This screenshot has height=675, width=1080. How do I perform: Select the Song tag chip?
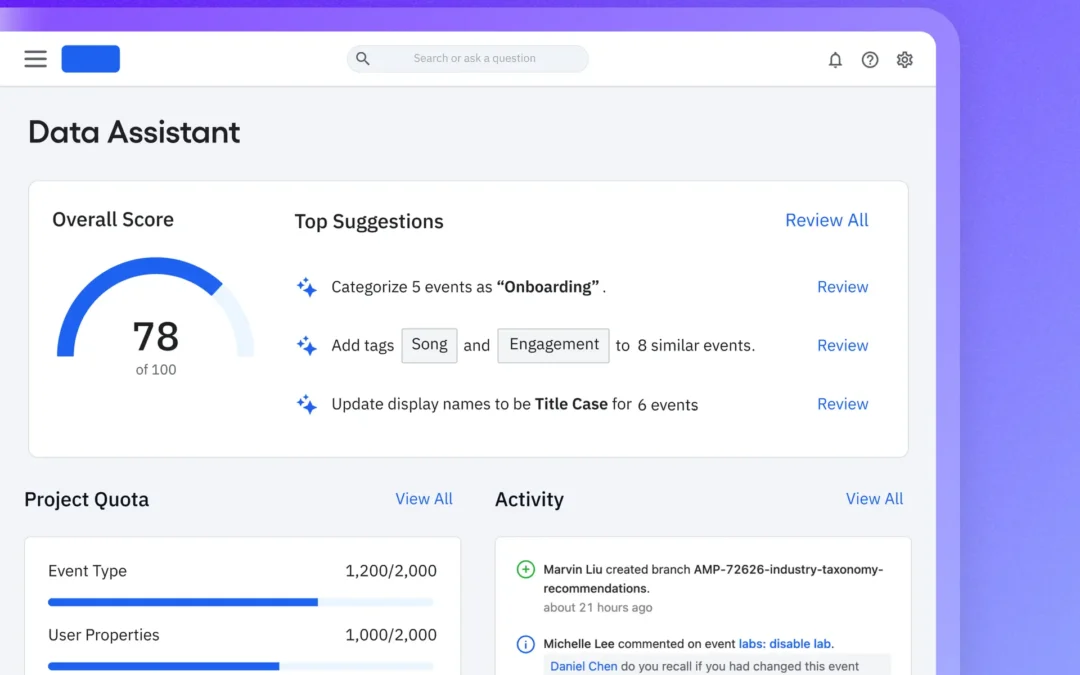[429, 345]
